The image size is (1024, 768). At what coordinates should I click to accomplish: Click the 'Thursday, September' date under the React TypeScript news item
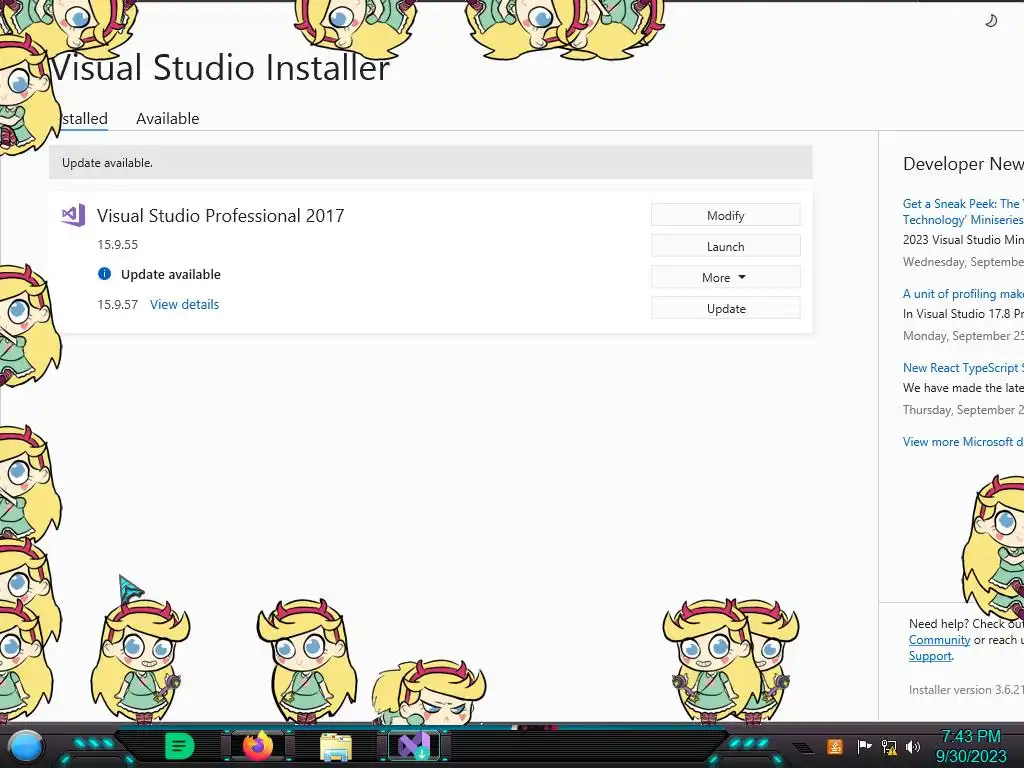(963, 409)
